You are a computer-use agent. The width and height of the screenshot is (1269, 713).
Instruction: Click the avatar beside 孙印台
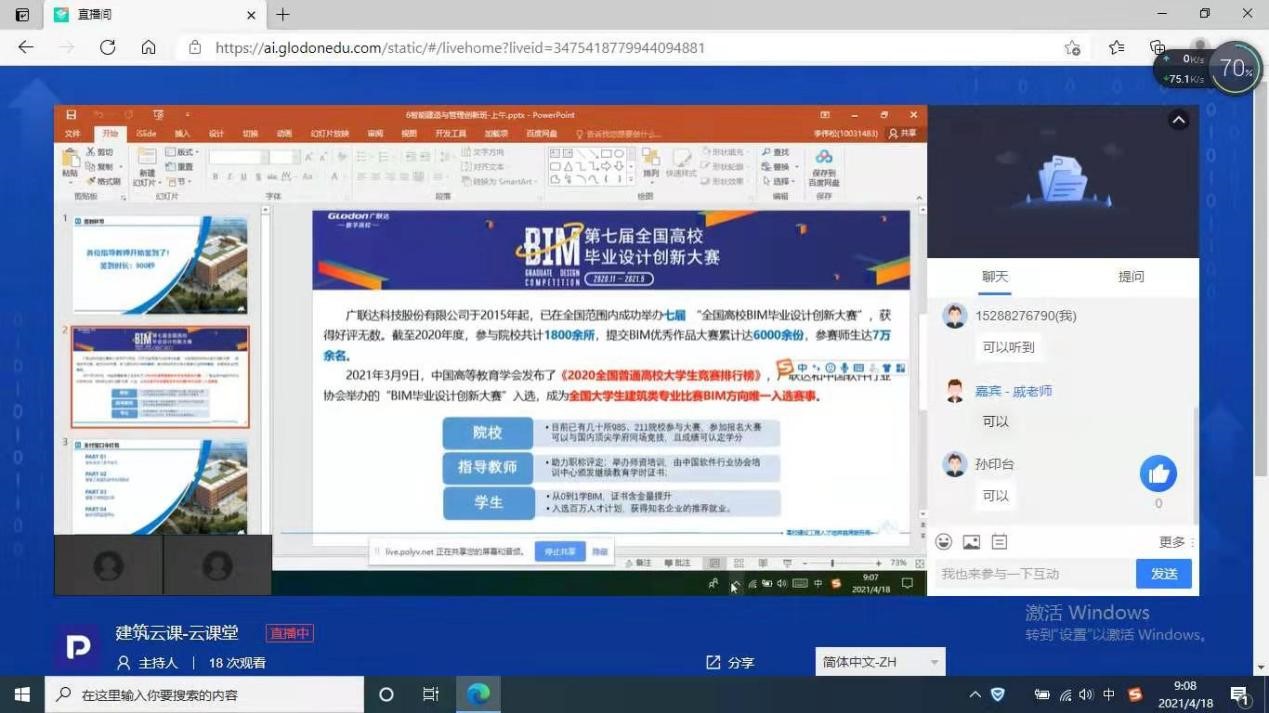(955, 464)
